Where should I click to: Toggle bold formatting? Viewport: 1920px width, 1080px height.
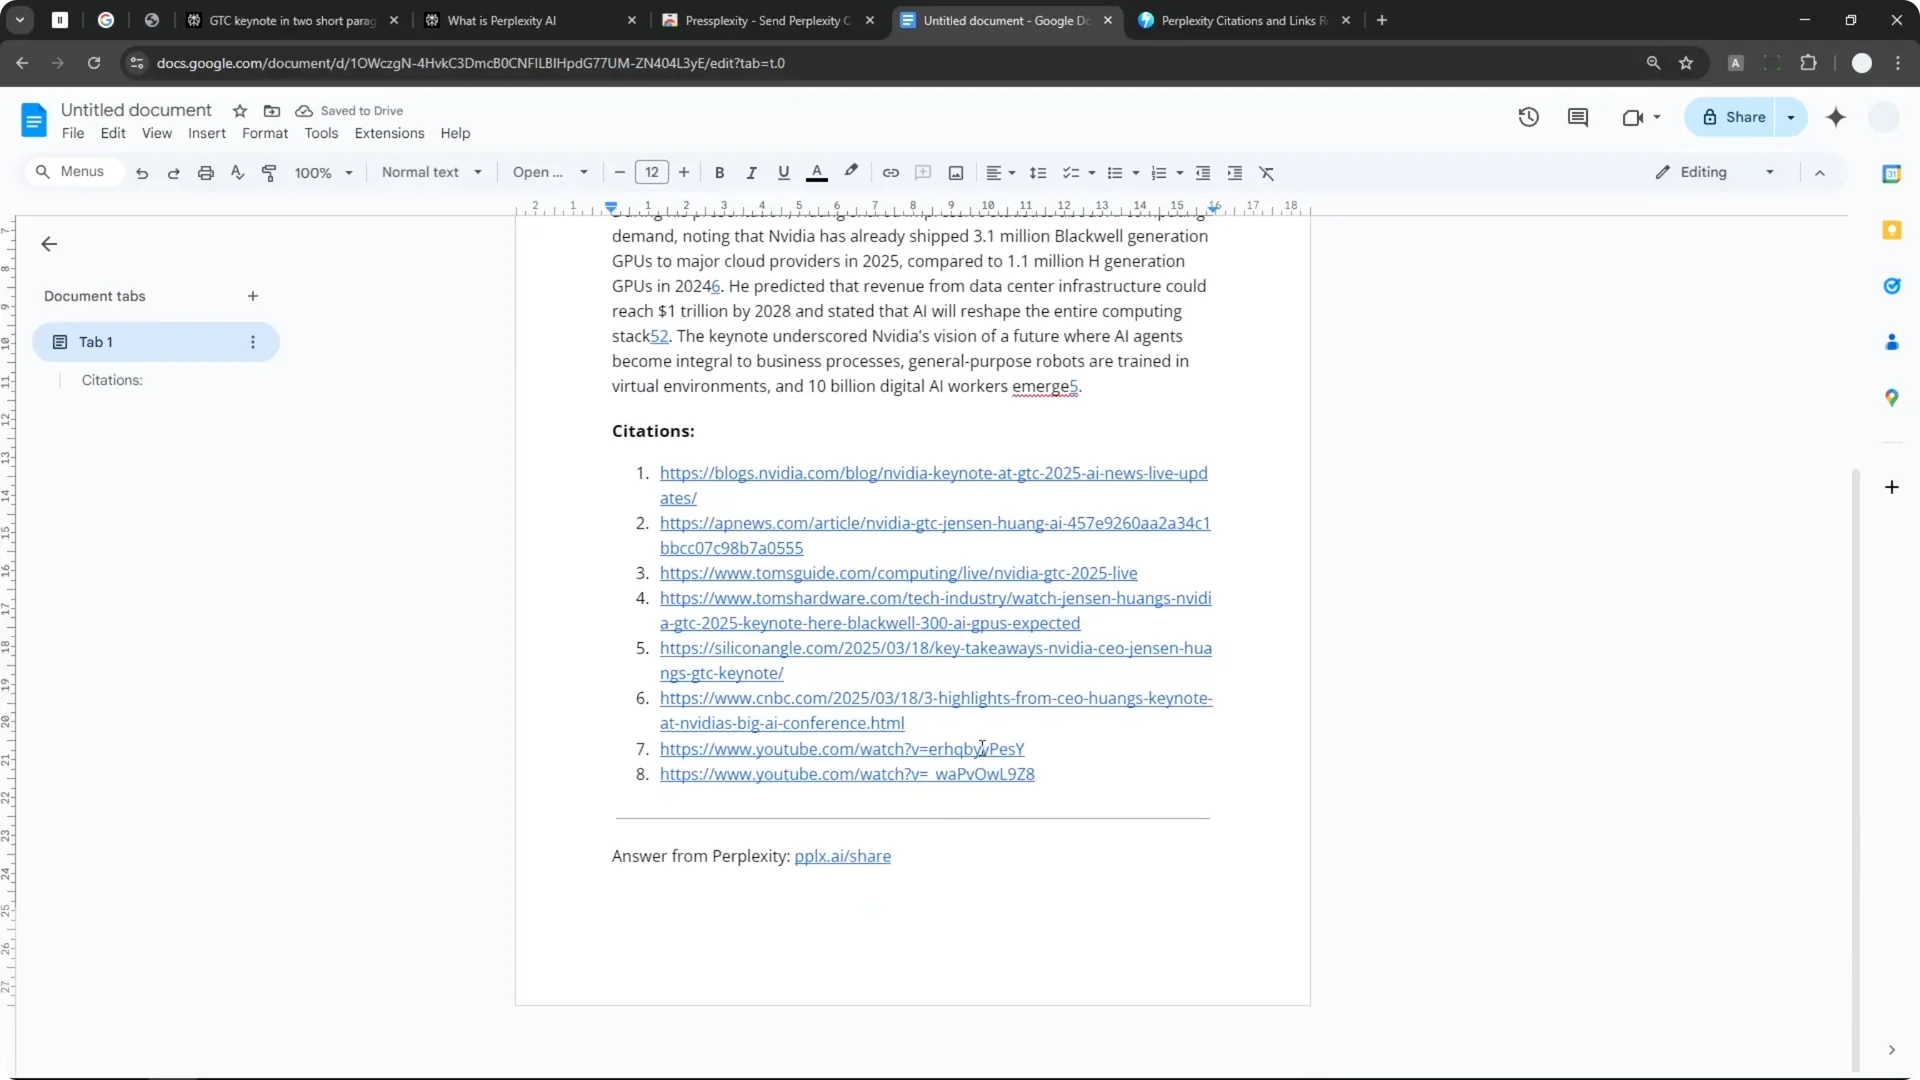tap(720, 172)
